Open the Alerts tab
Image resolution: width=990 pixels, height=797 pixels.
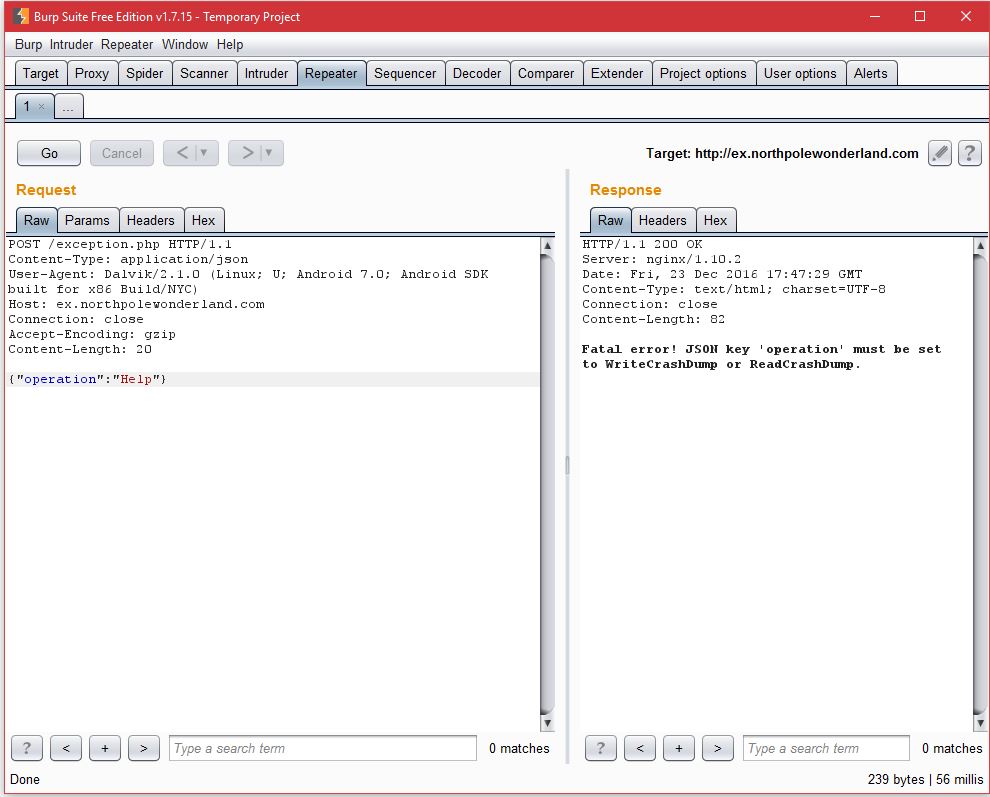coord(871,73)
